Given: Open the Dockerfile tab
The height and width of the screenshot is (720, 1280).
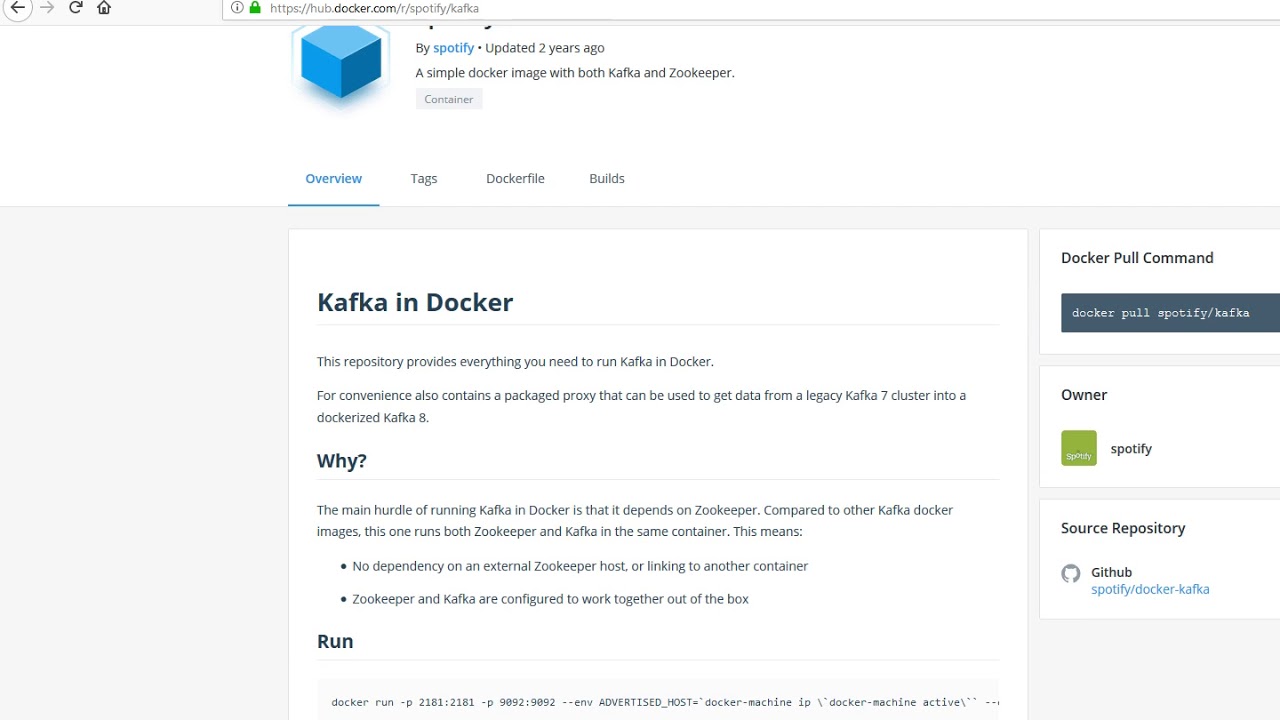Looking at the screenshot, I should click(x=515, y=179).
